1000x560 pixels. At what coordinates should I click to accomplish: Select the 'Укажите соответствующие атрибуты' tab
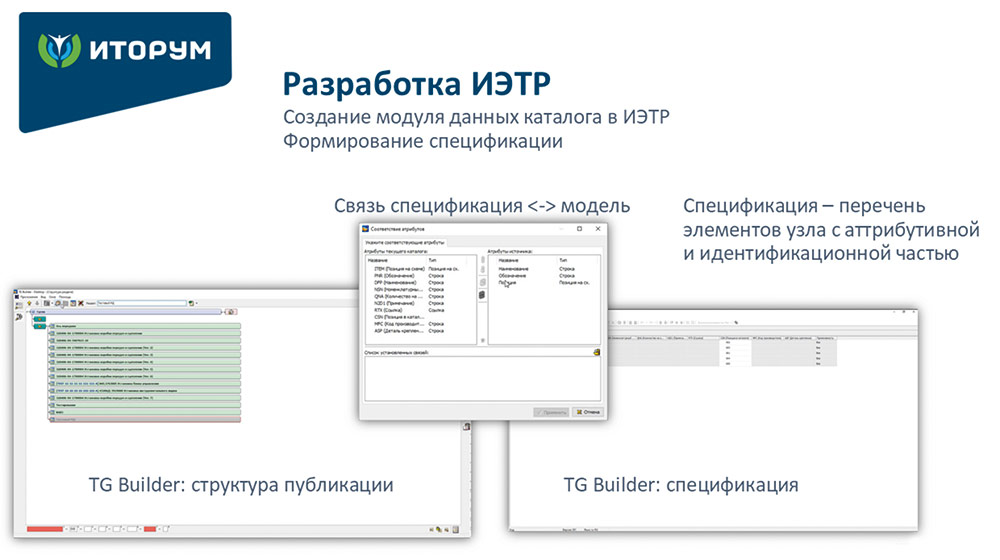[x=405, y=242]
